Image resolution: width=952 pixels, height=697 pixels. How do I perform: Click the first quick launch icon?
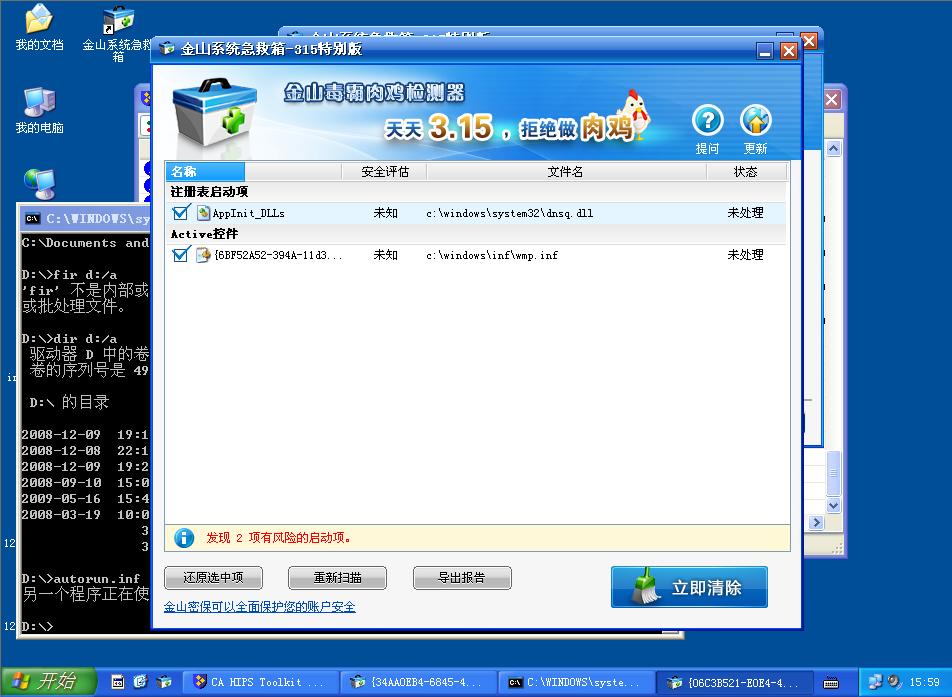(x=118, y=682)
